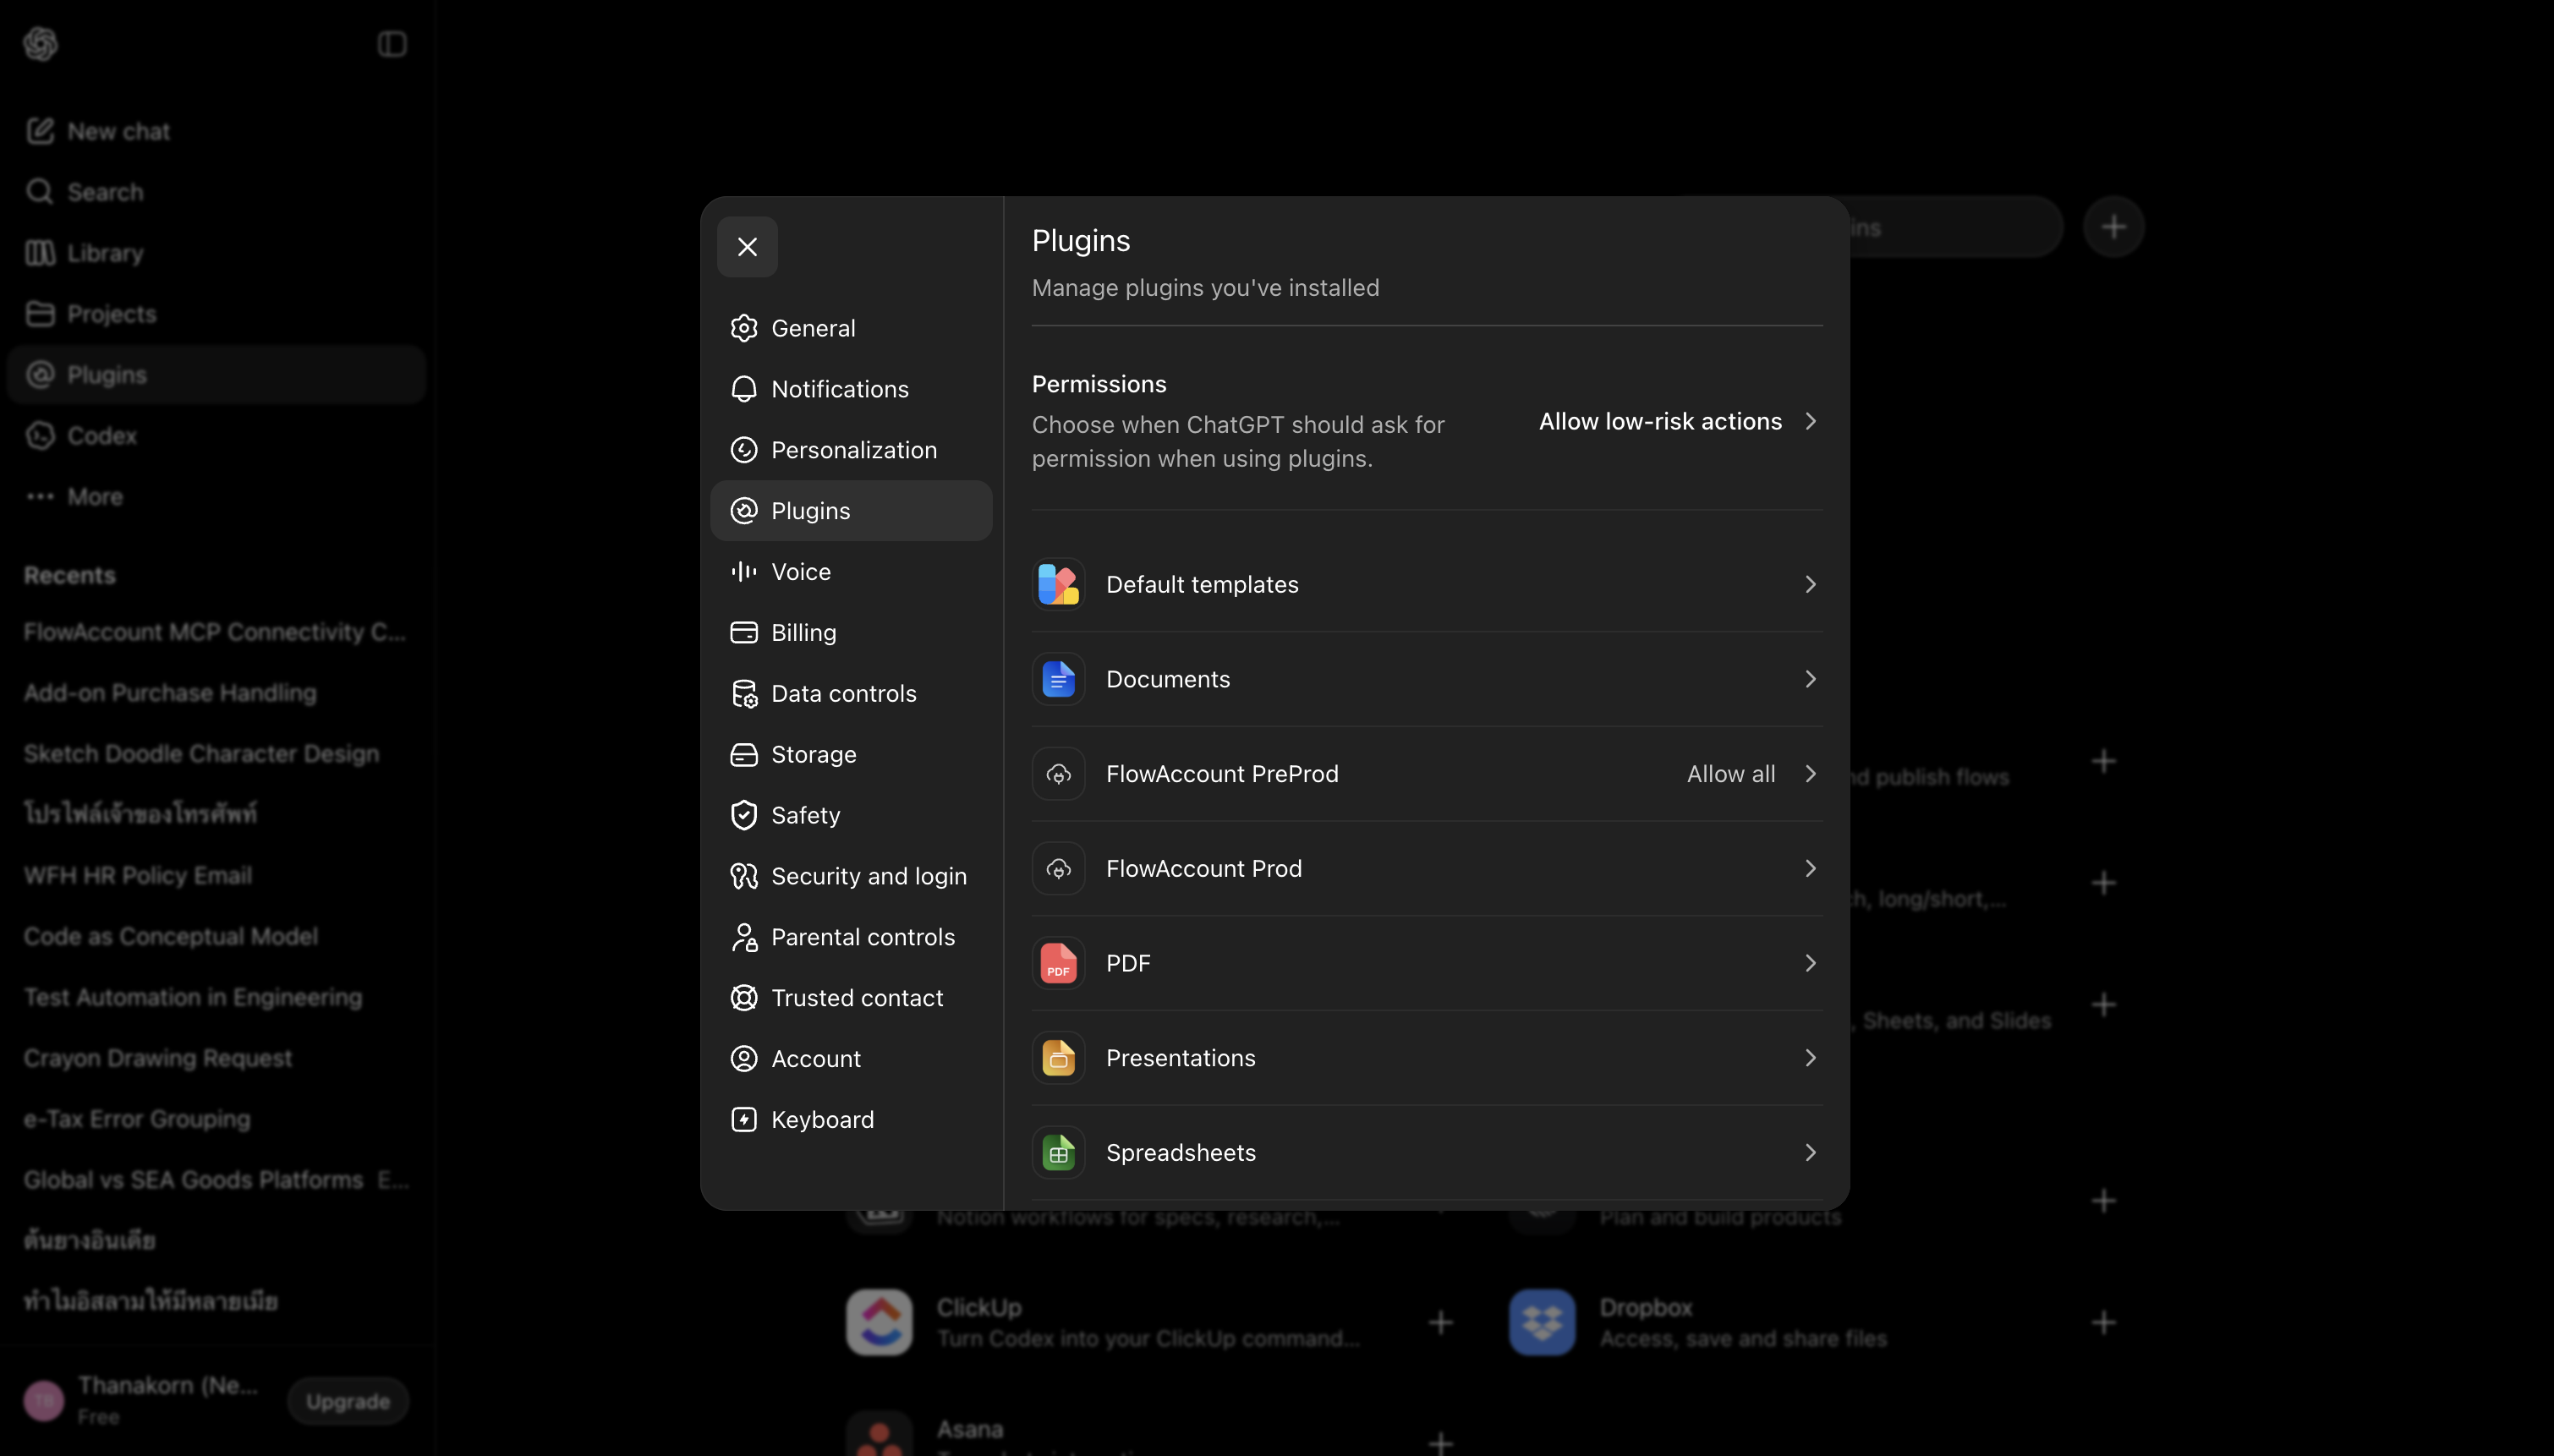
Task: Select Plugins in settings sidebar
Action: click(851, 511)
